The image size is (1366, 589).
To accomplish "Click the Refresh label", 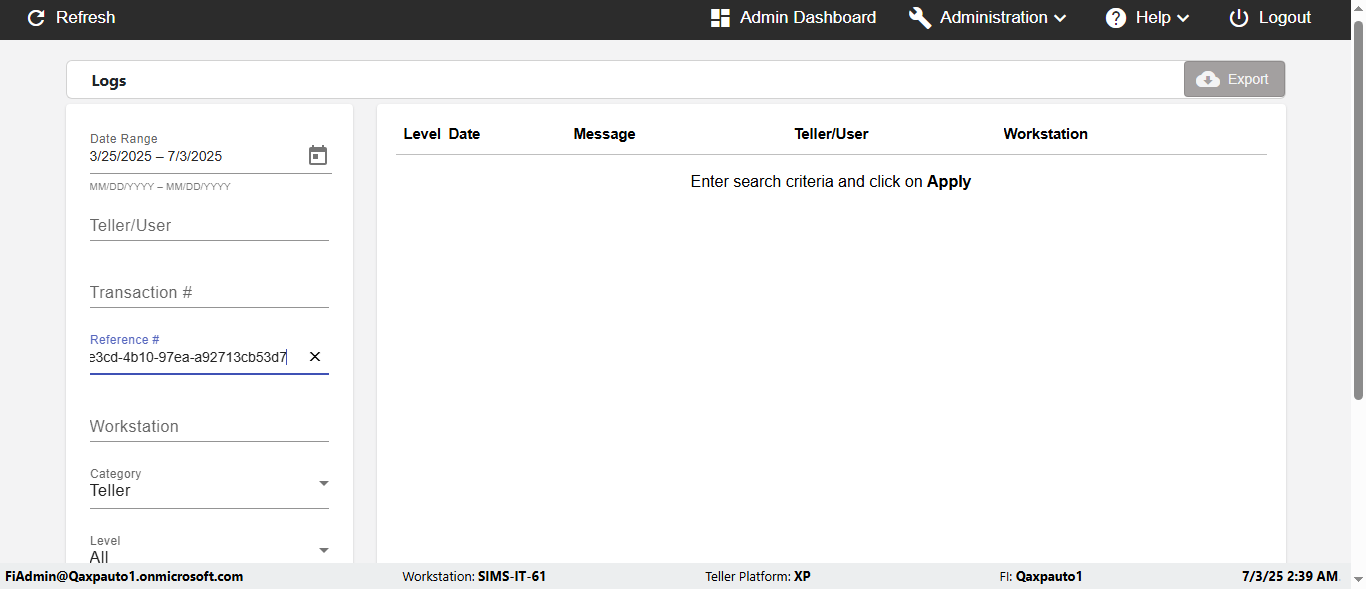I will click(x=86, y=18).
